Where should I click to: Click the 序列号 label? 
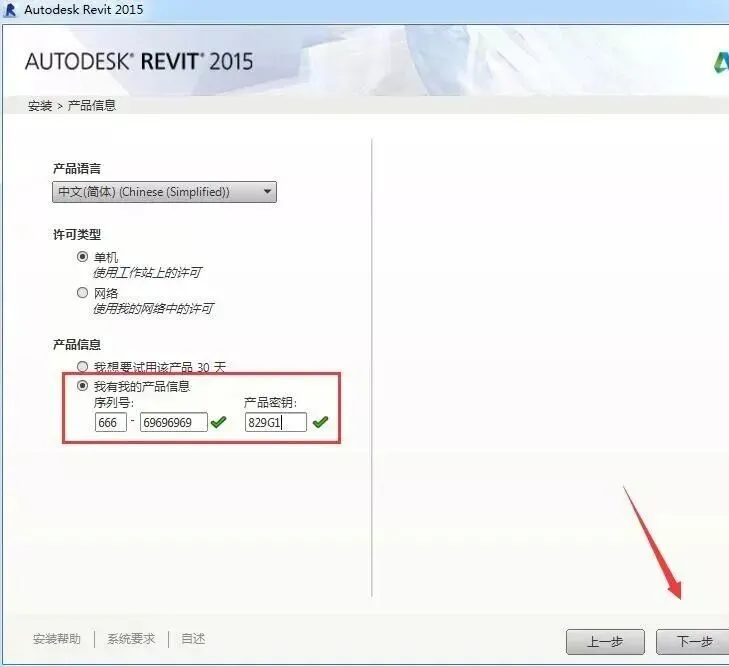click(114, 402)
